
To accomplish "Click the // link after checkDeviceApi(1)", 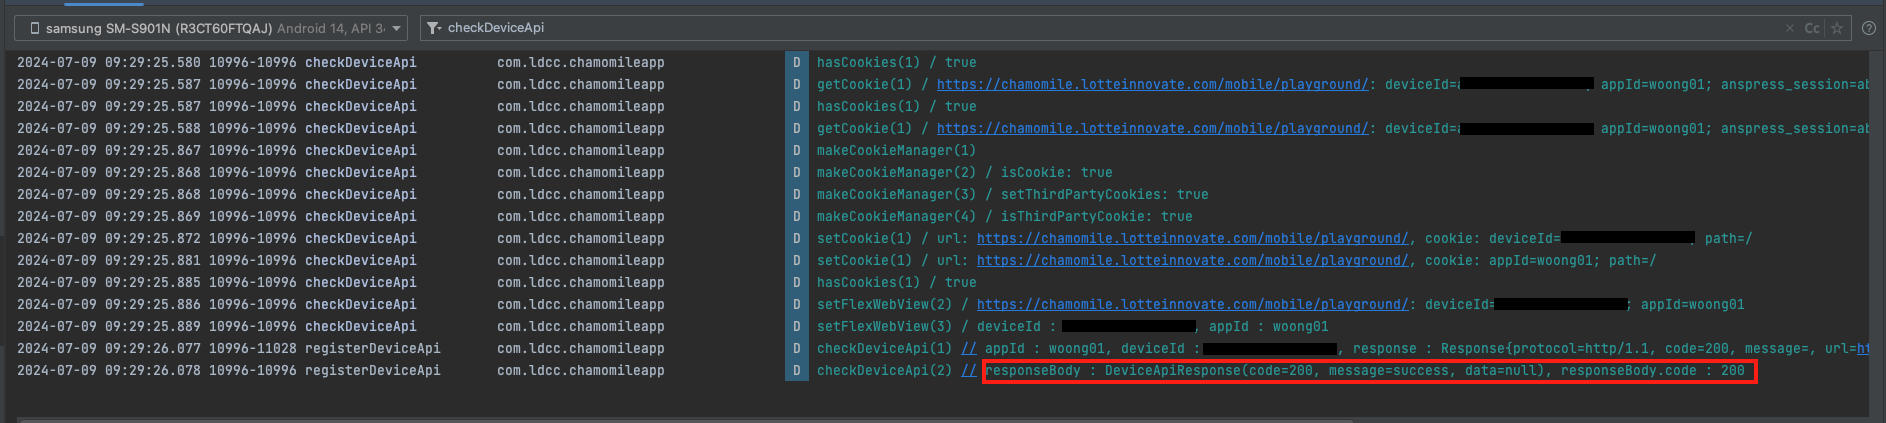I will (968, 348).
